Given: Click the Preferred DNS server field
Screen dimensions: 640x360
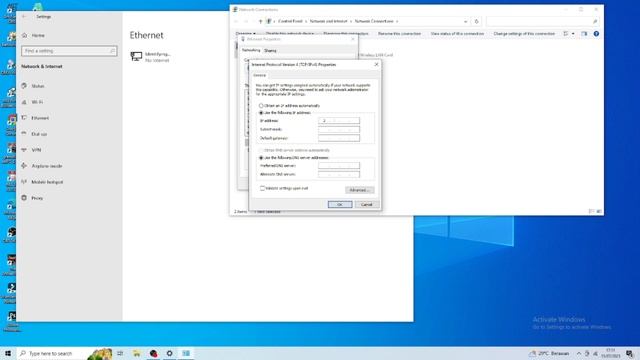Looking at the screenshot, I should tap(339, 166).
